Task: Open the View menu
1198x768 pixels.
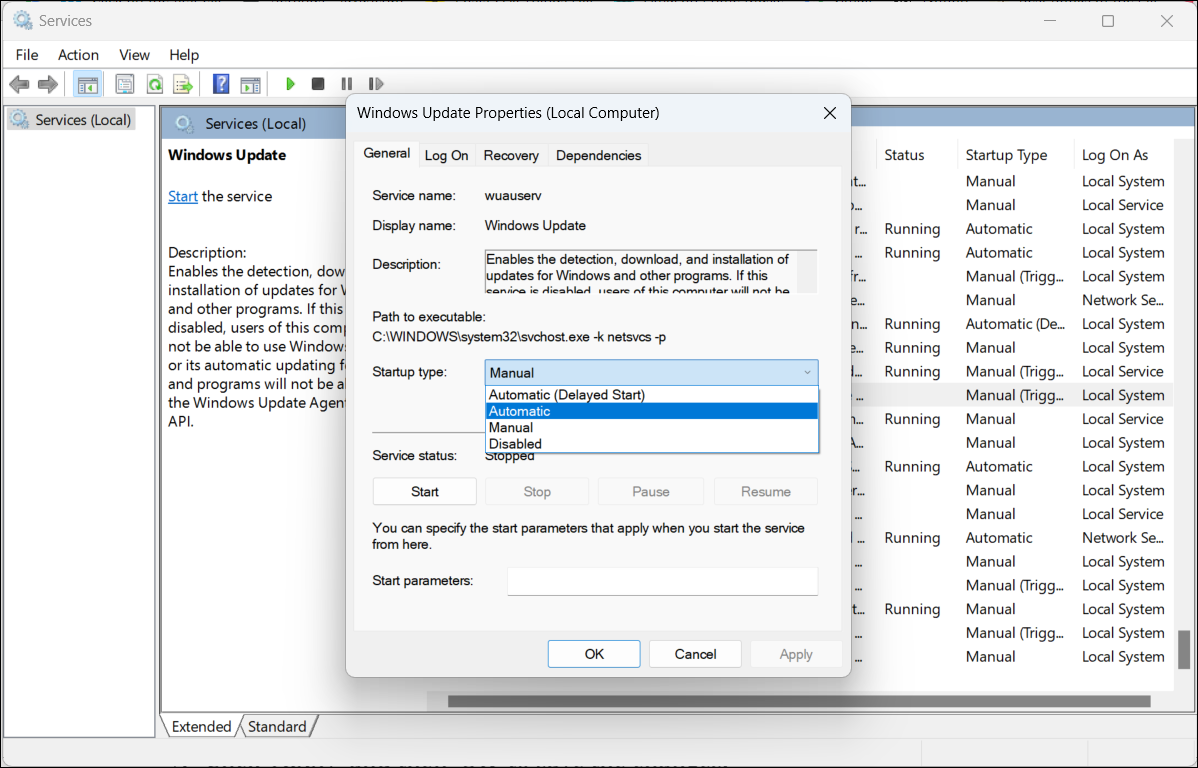Action: point(134,55)
